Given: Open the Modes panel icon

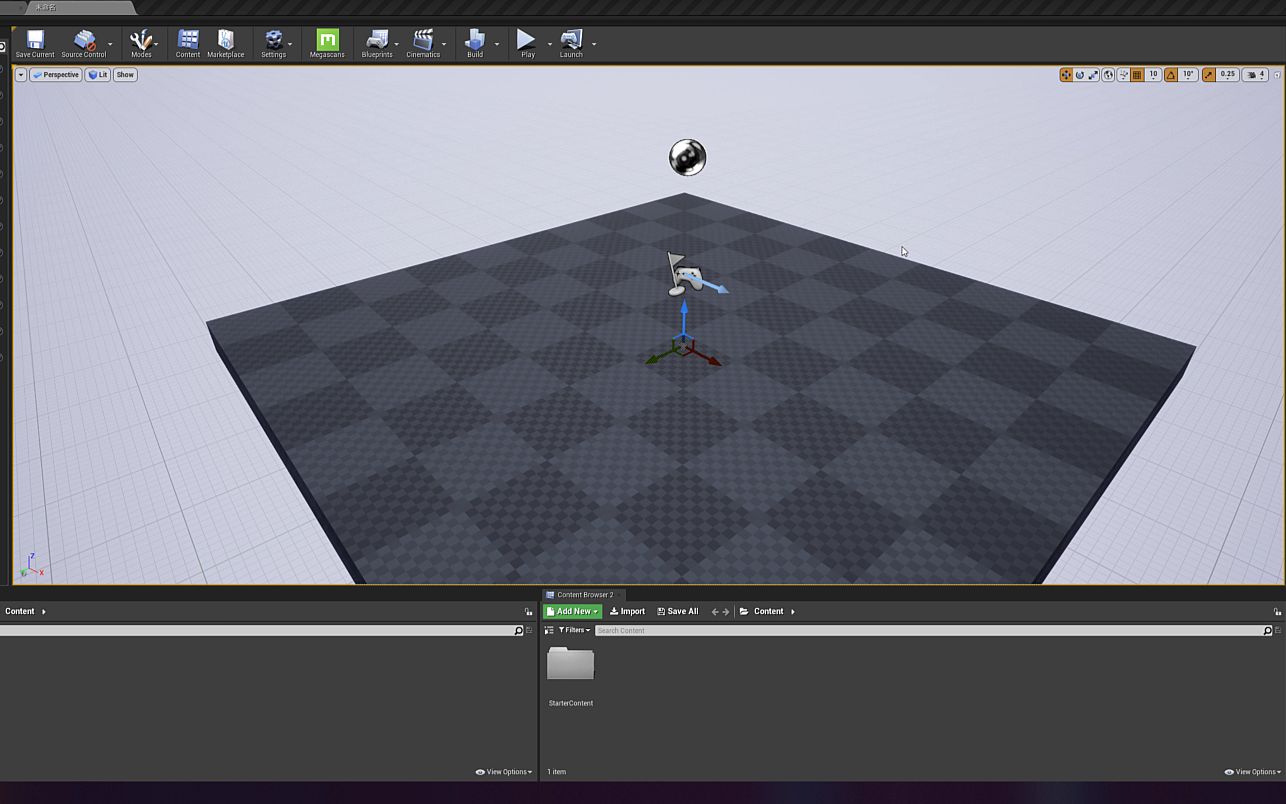Looking at the screenshot, I should [x=140, y=40].
